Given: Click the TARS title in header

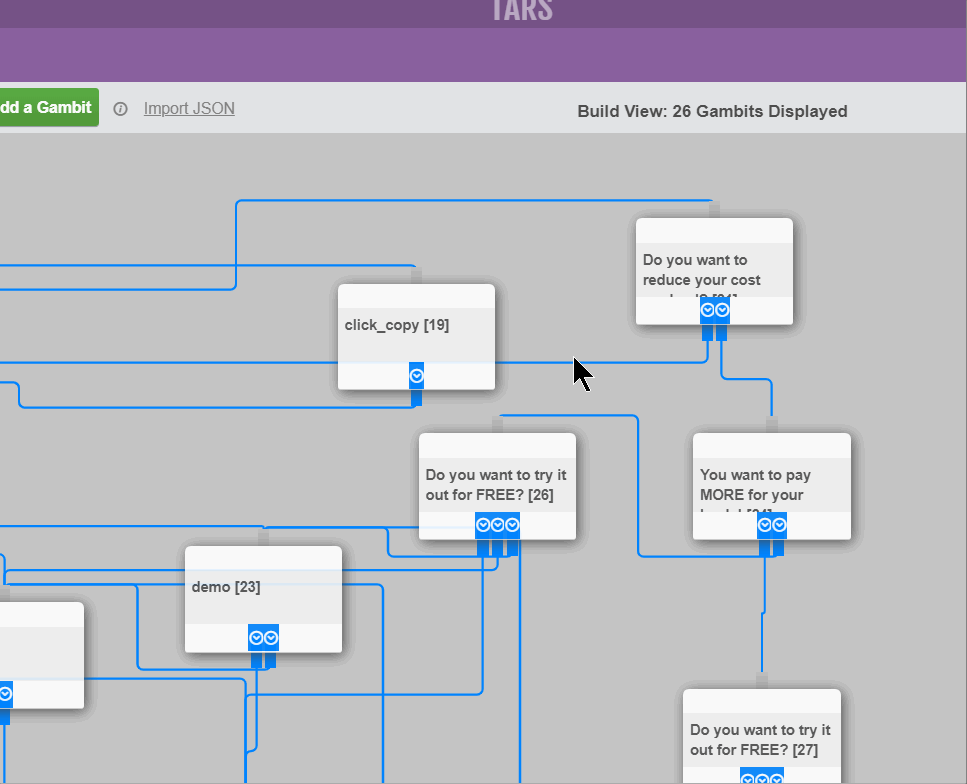Looking at the screenshot, I should (522, 10).
